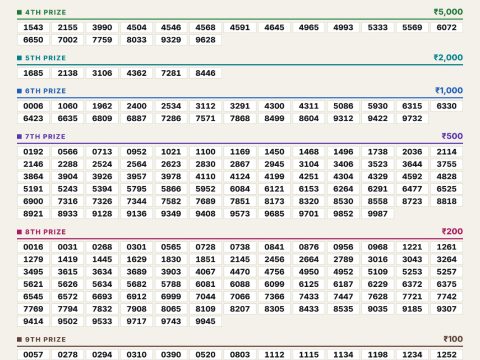Click number 0192 in 7th prize
The height and width of the screenshot is (360, 480).
[33, 152]
